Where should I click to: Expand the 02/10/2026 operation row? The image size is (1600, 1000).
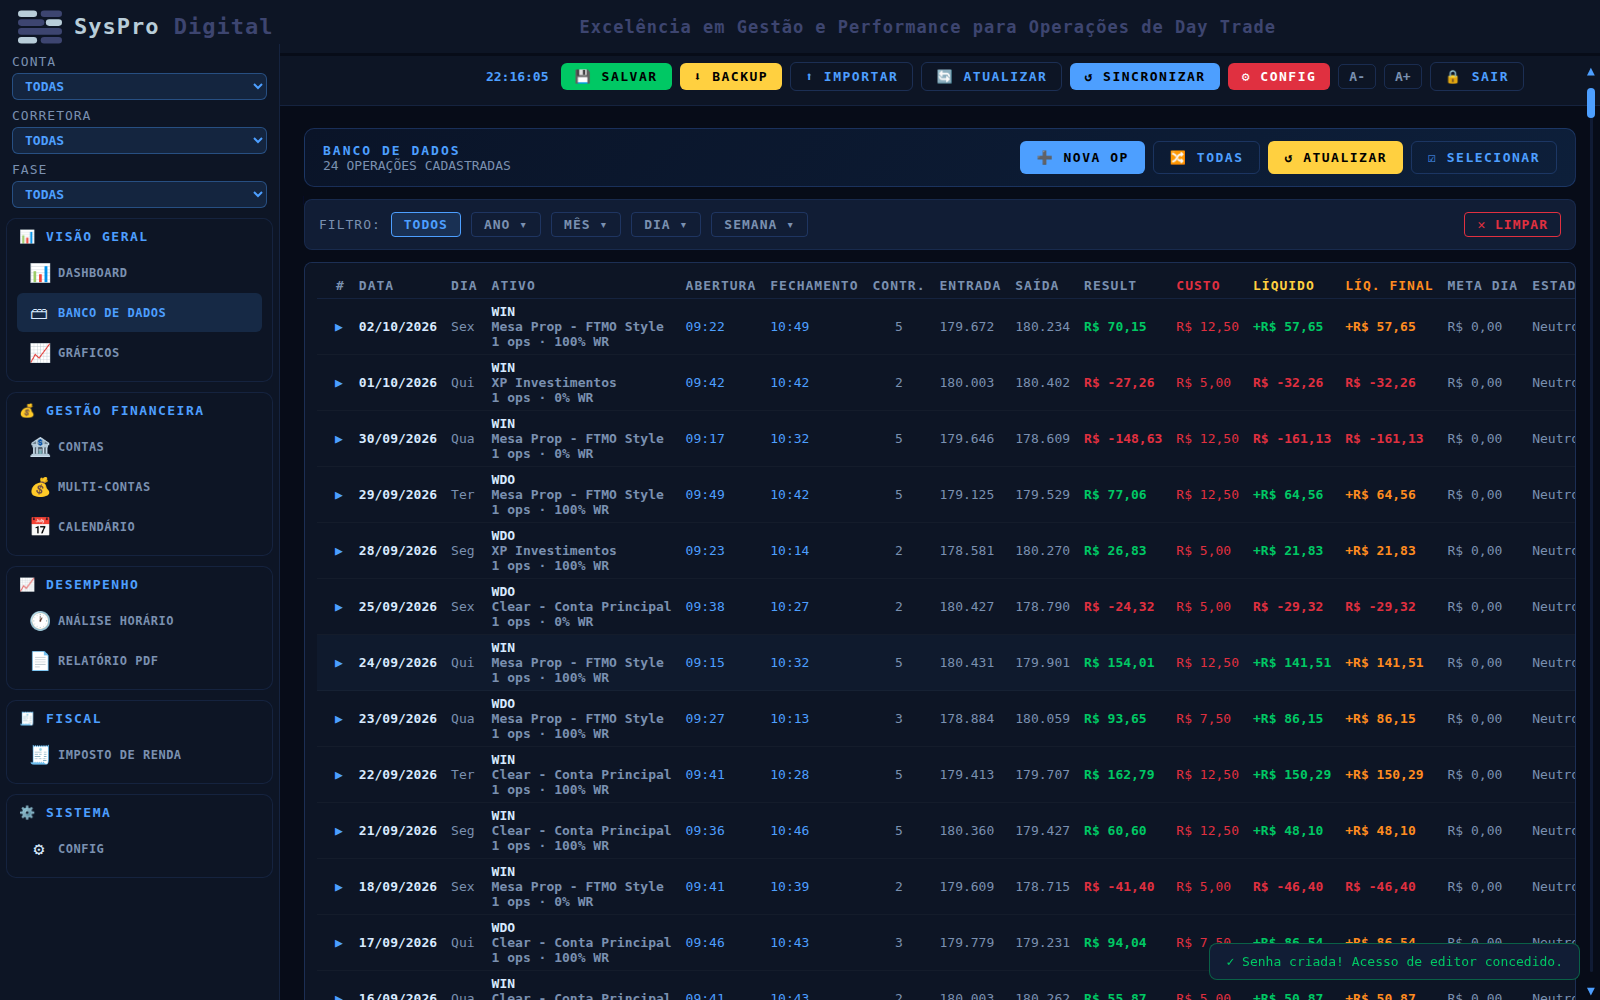click(339, 327)
